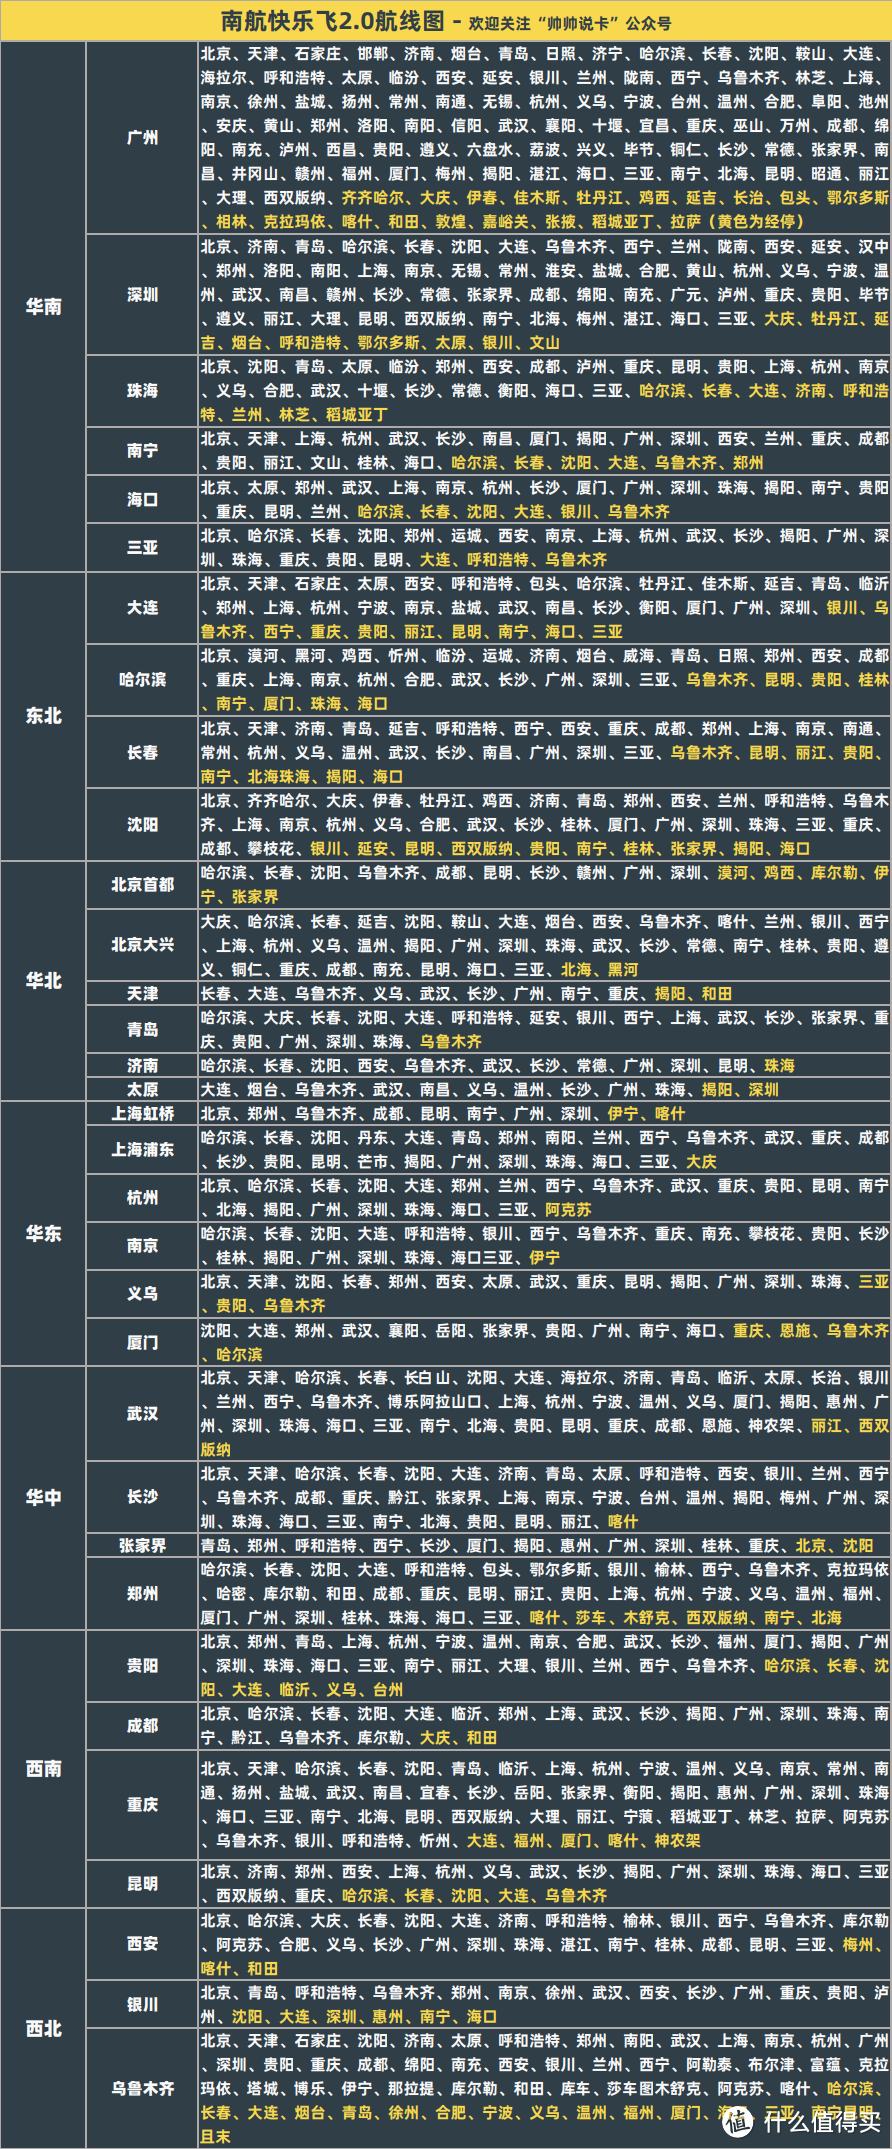Click the 义乌 departure city row header
The width and height of the screenshot is (892, 2149).
tap(143, 1294)
